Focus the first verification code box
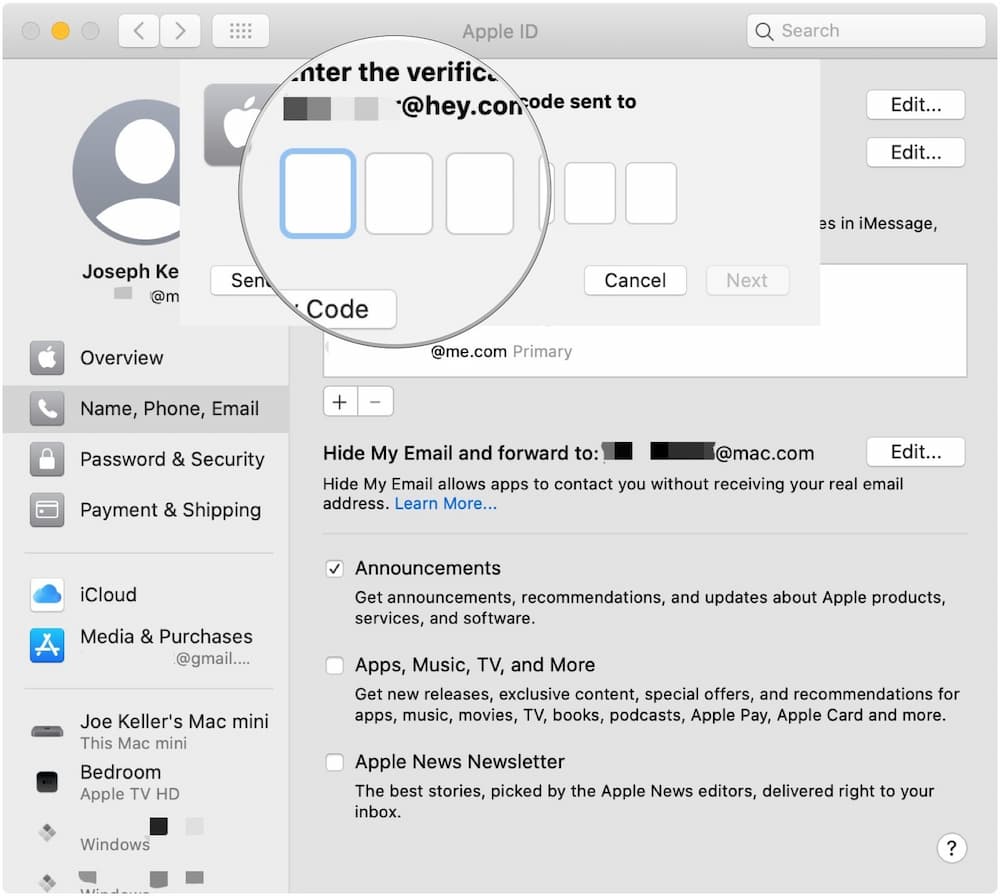 [318, 193]
